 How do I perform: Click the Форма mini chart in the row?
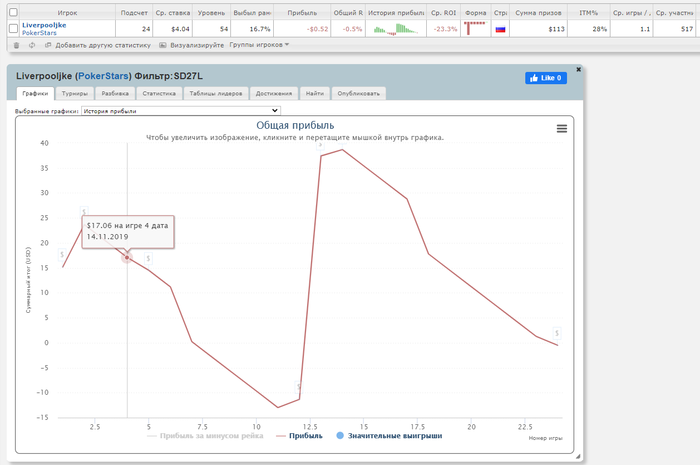(474, 28)
